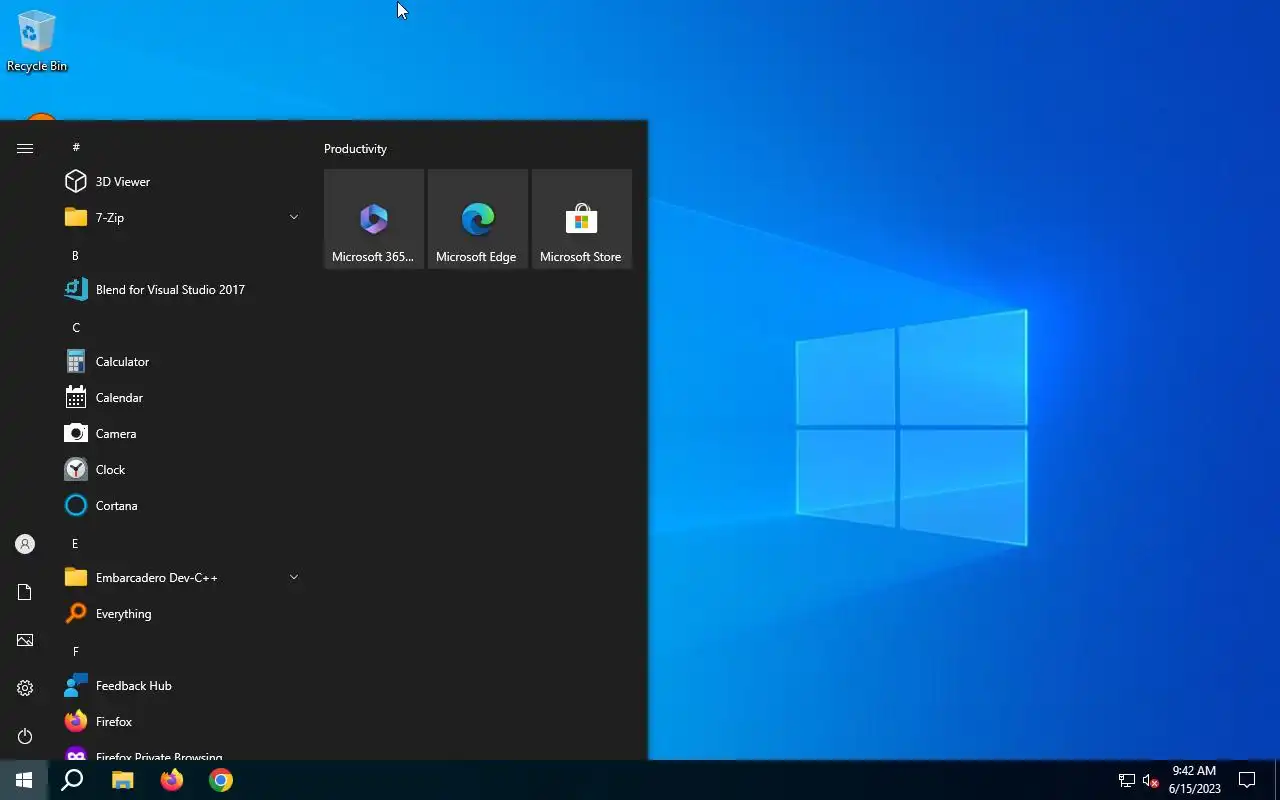Launch the Camera app
The height and width of the screenshot is (800, 1280).
pyautogui.click(x=180, y=433)
